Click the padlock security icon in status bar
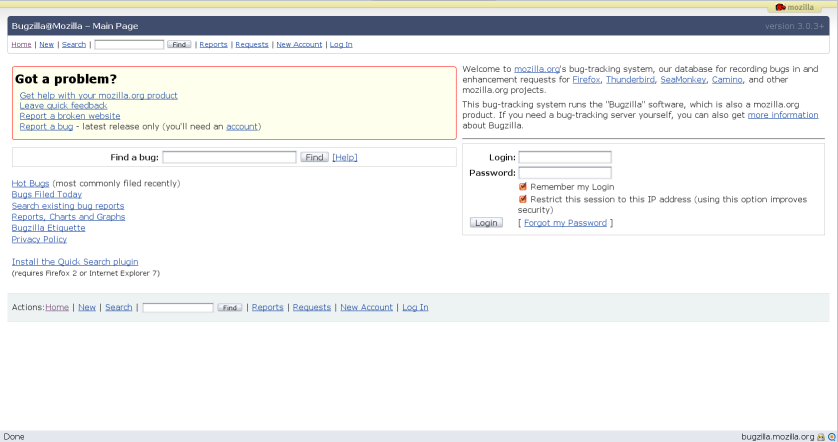 point(820,437)
